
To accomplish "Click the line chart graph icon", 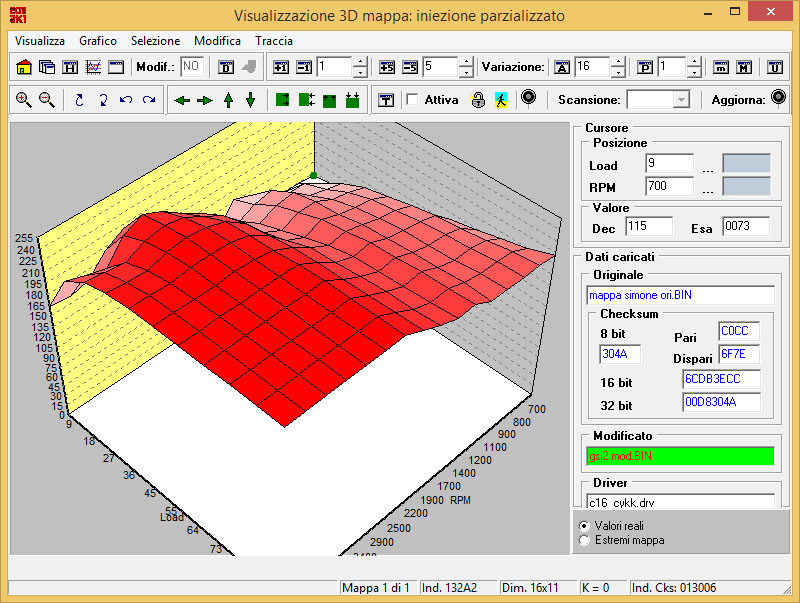I will click(x=93, y=67).
